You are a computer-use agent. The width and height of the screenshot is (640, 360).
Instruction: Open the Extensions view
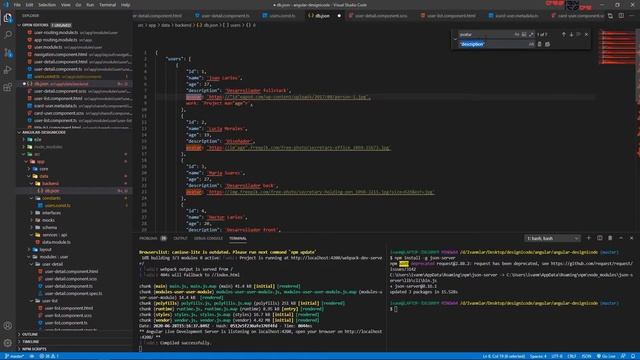[x=8, y=87]
